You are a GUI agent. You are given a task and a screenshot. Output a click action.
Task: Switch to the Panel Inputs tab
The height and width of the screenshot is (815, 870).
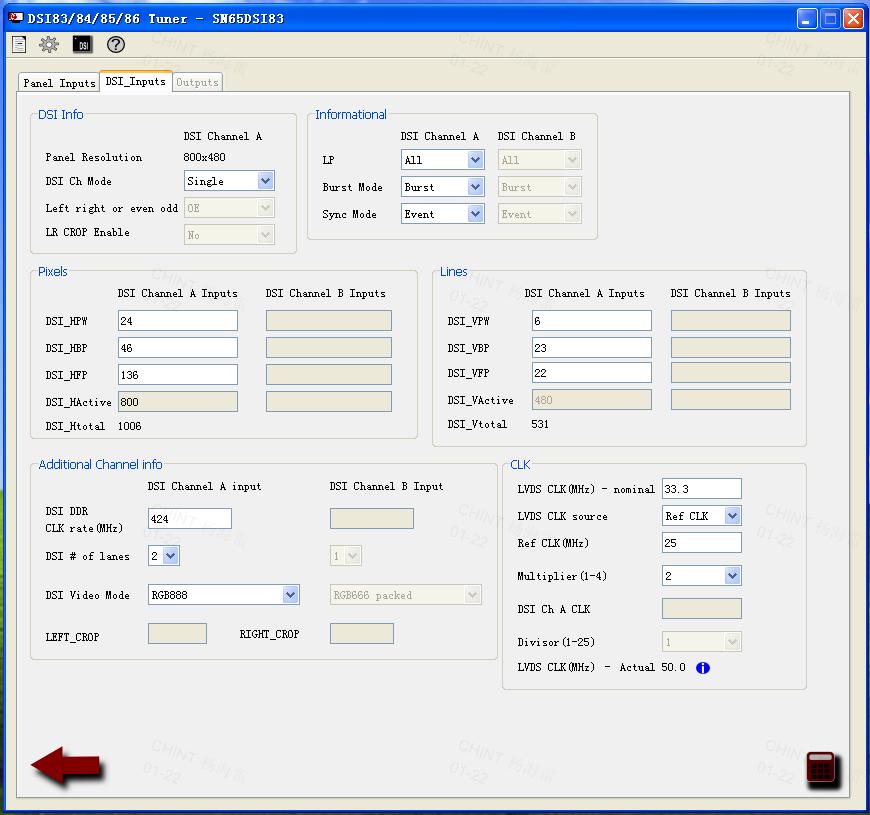pyautogui.click(x=59, y=83)
